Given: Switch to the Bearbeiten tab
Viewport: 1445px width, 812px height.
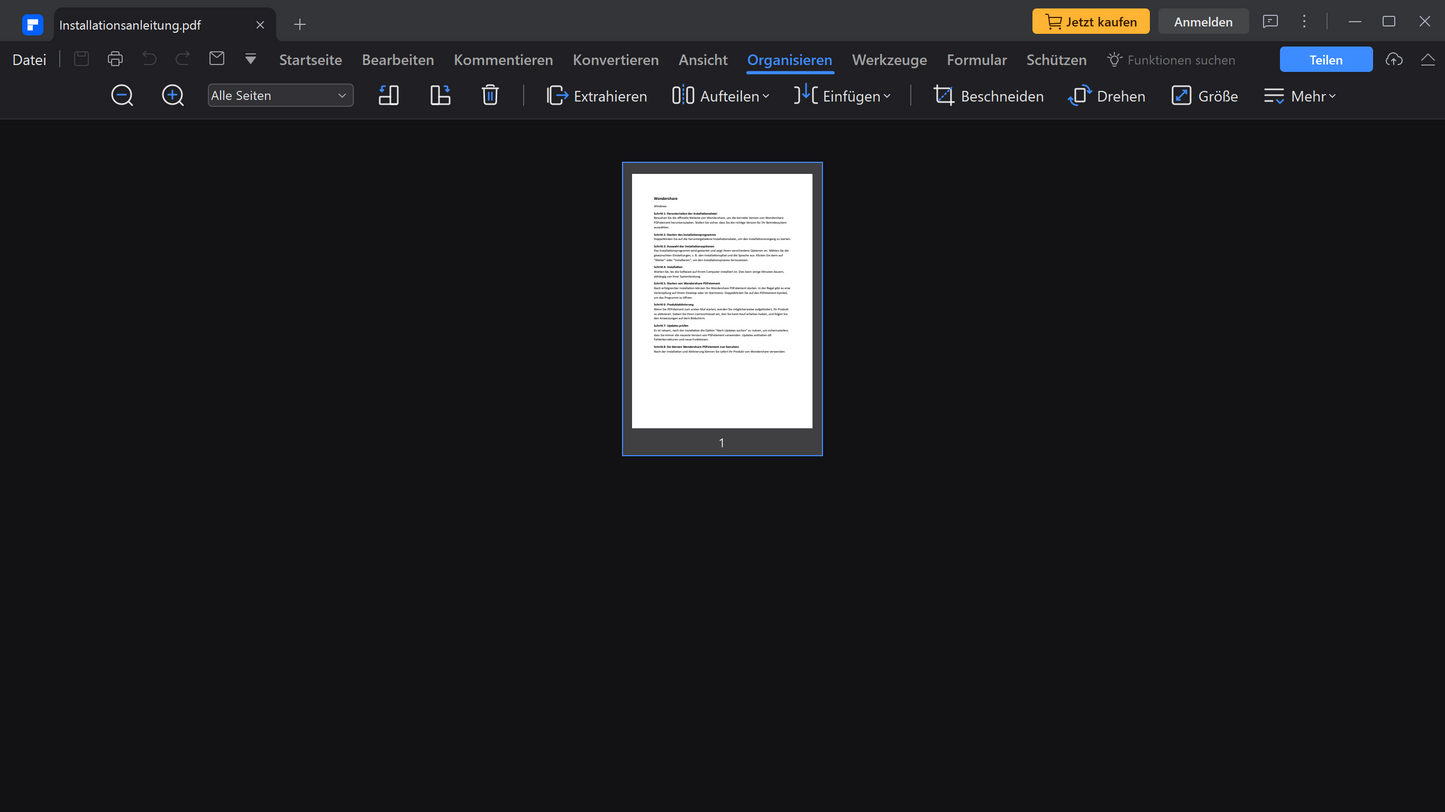Looking at the screenshot, I should [398, 60].
